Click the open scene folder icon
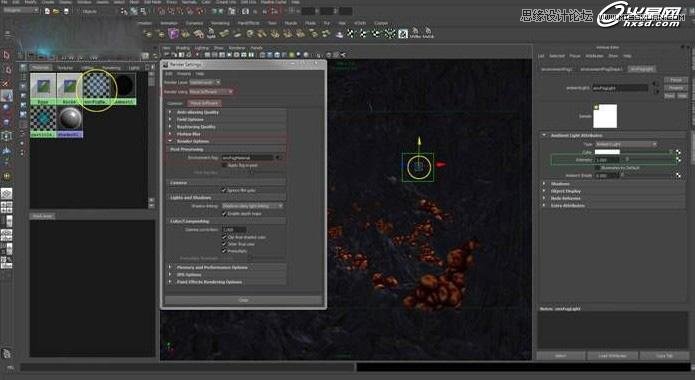Viewport: 695px width, 380px height. click(x=56, y=12)
